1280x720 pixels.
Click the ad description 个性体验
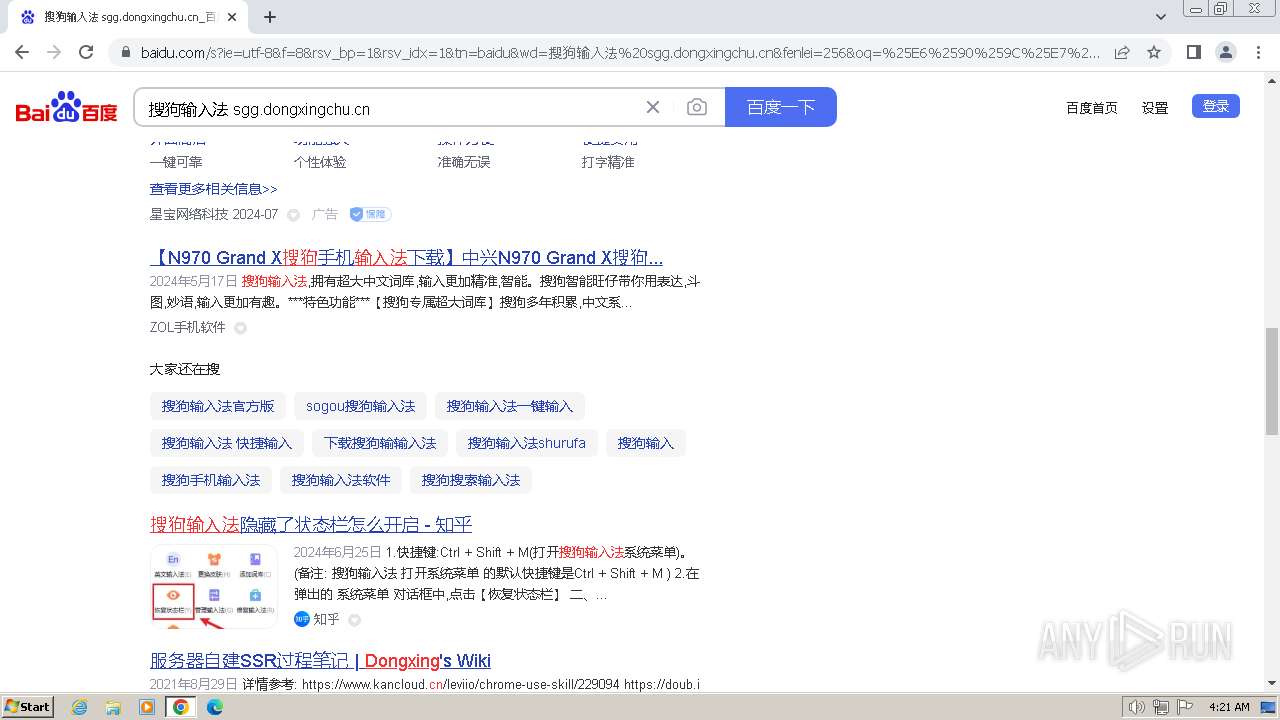click(x=320, y=162)
